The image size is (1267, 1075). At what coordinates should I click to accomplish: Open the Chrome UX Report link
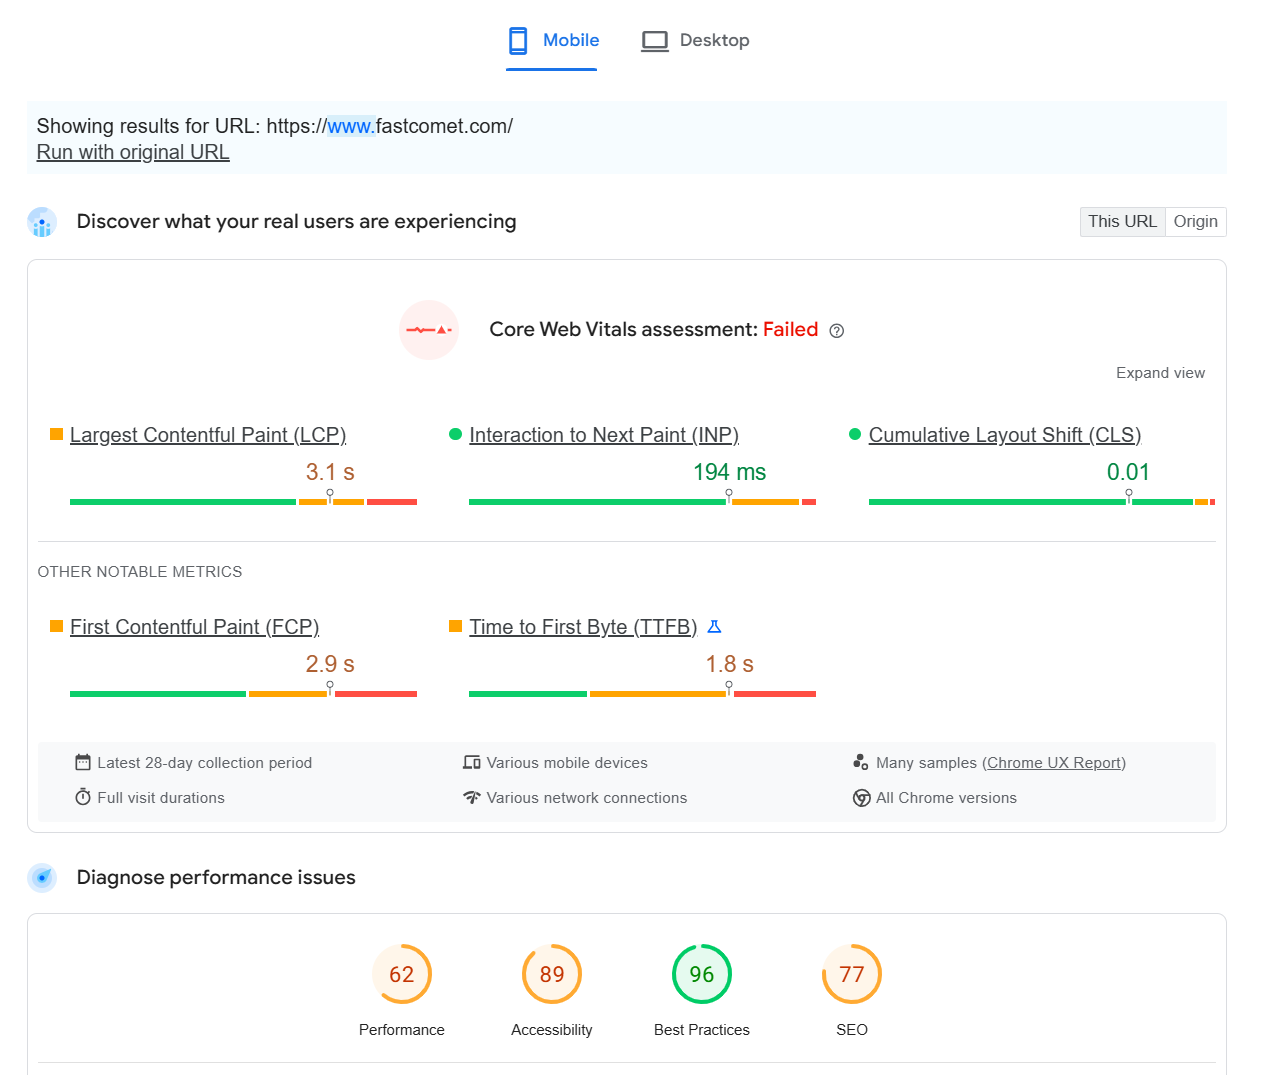point(1054,763)
